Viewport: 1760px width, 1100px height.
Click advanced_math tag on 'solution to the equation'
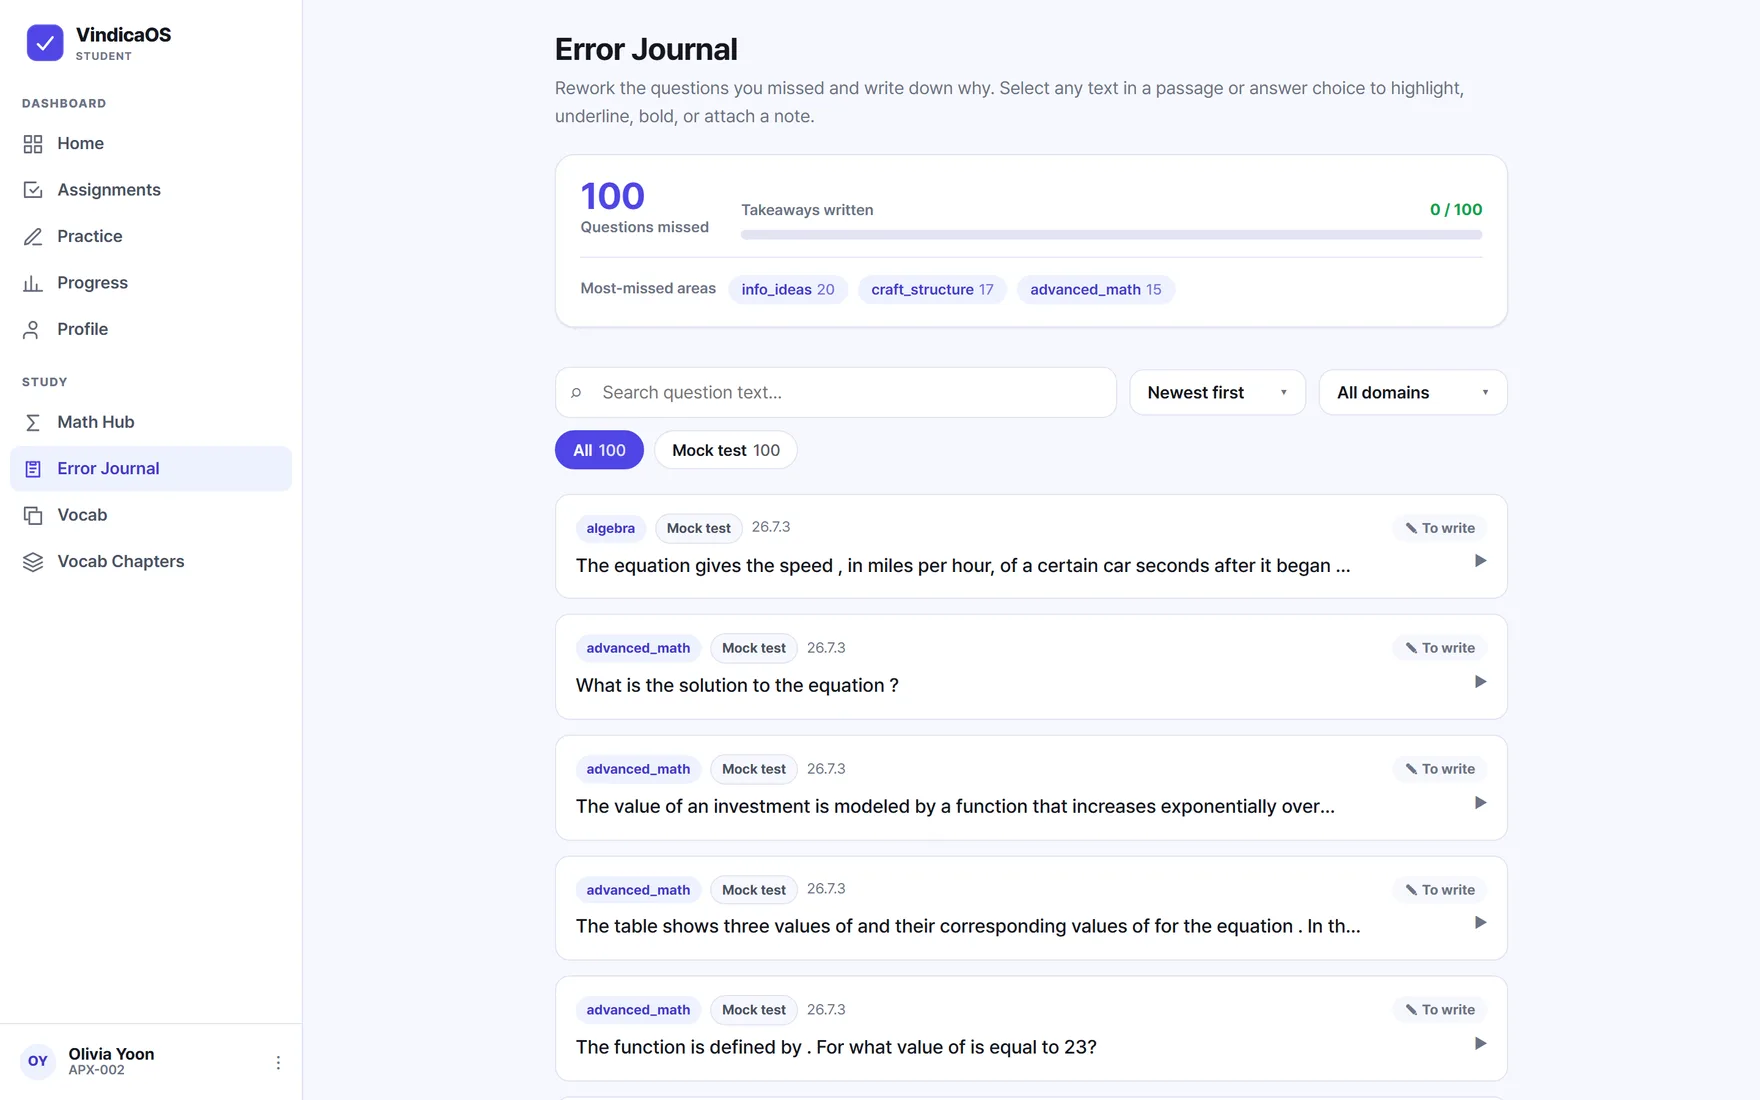[638, 648]
